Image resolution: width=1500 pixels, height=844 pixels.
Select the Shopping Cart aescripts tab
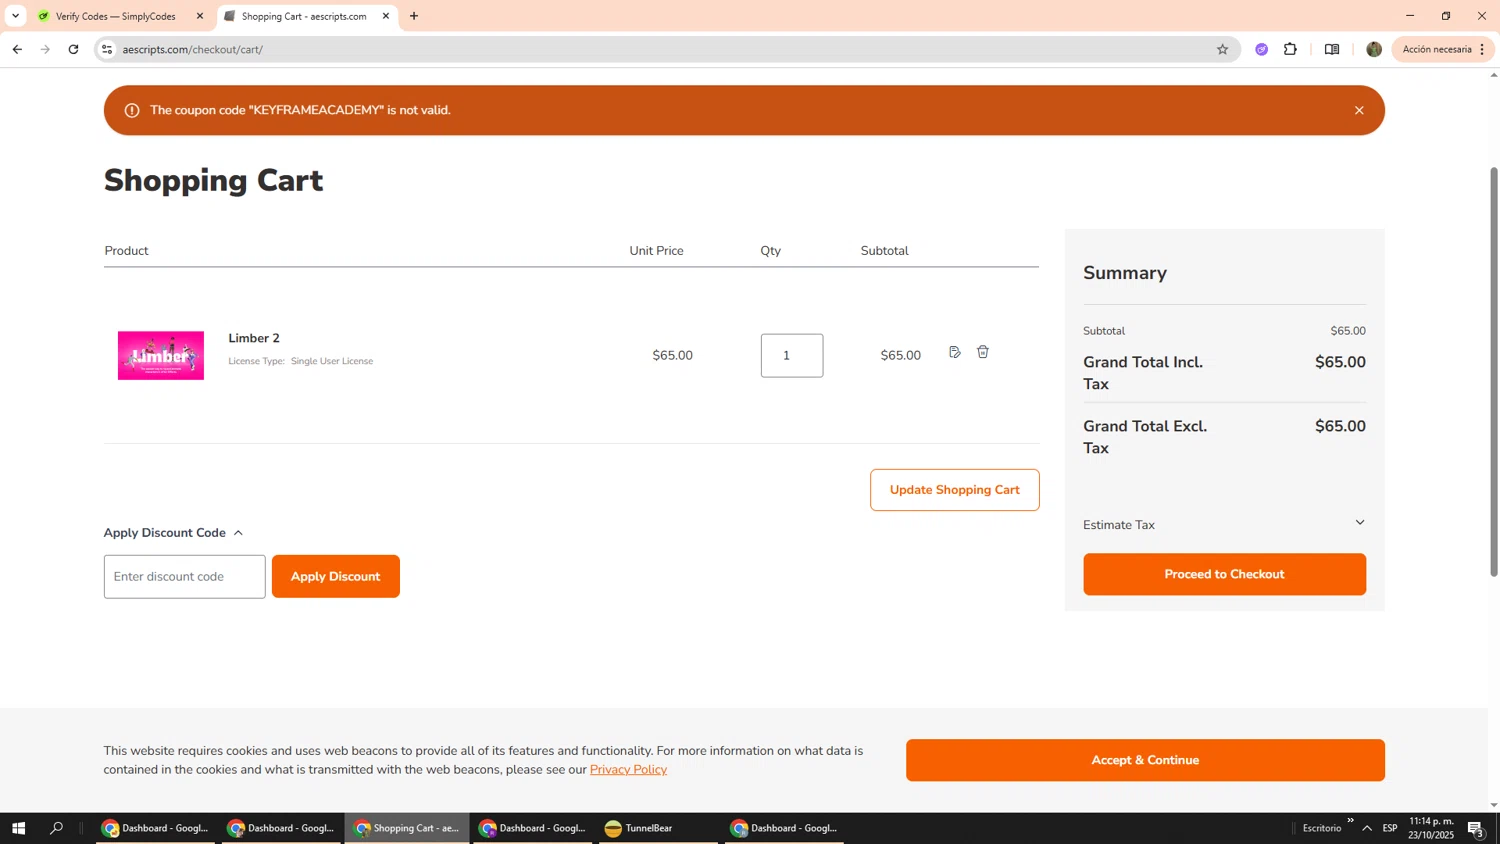point(304,16)
